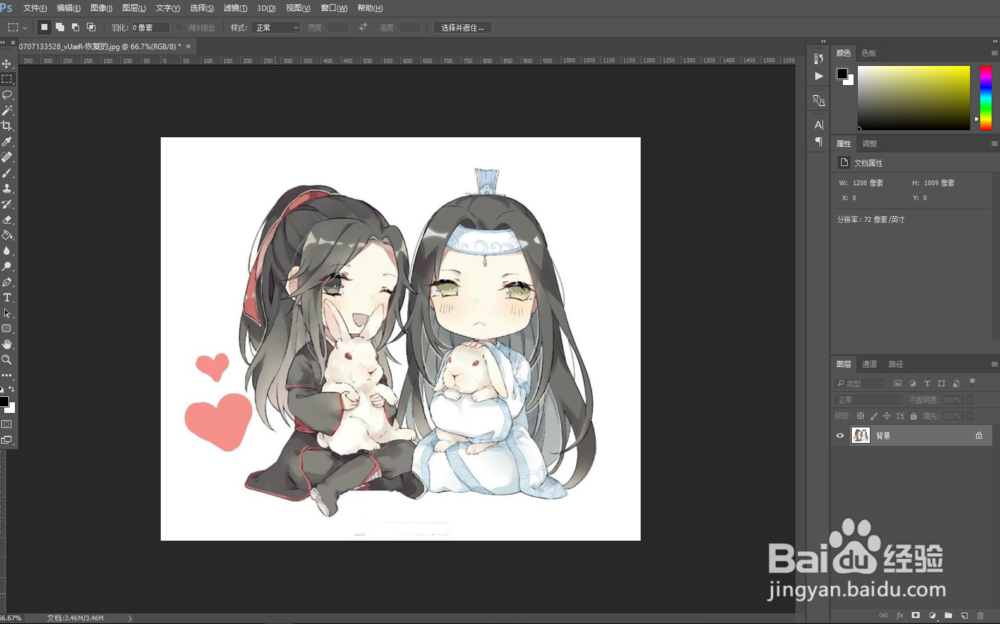Click add layer mask icon
This screenshot has height=624, width=1000.
pos(915,616)
